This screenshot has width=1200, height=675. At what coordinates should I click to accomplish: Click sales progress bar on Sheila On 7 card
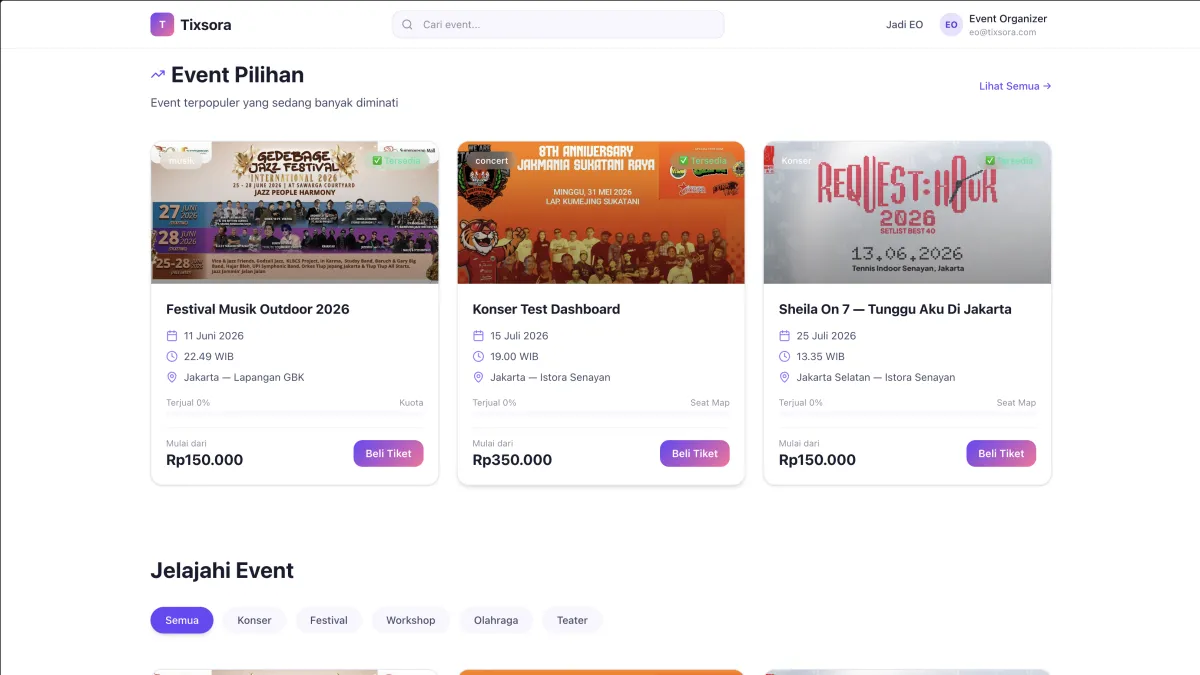tap(907, 412)
